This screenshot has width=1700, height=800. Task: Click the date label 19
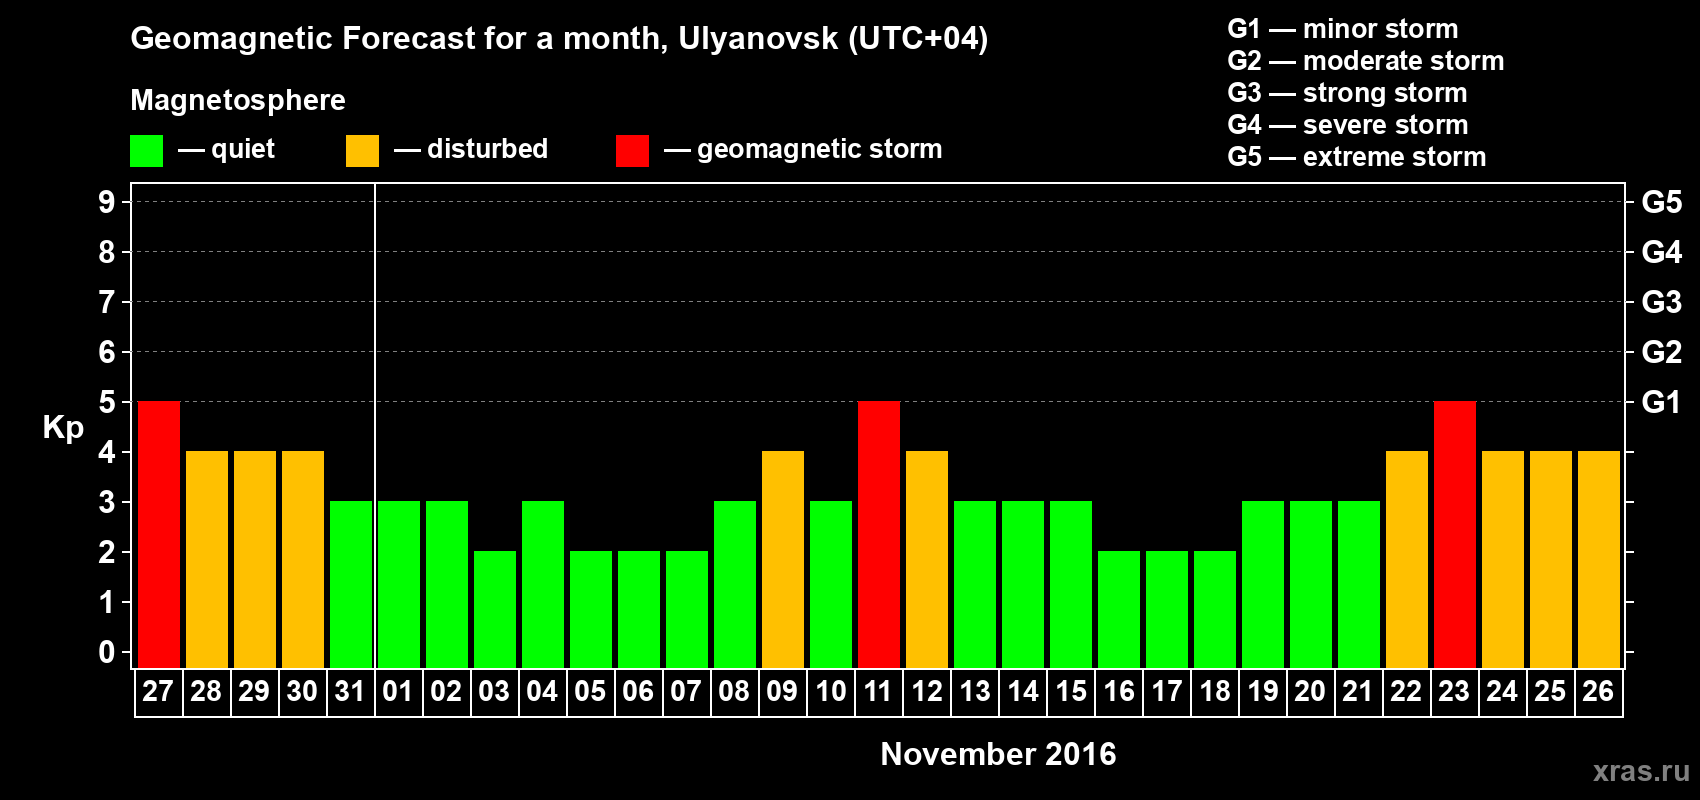coord(1262,691)
